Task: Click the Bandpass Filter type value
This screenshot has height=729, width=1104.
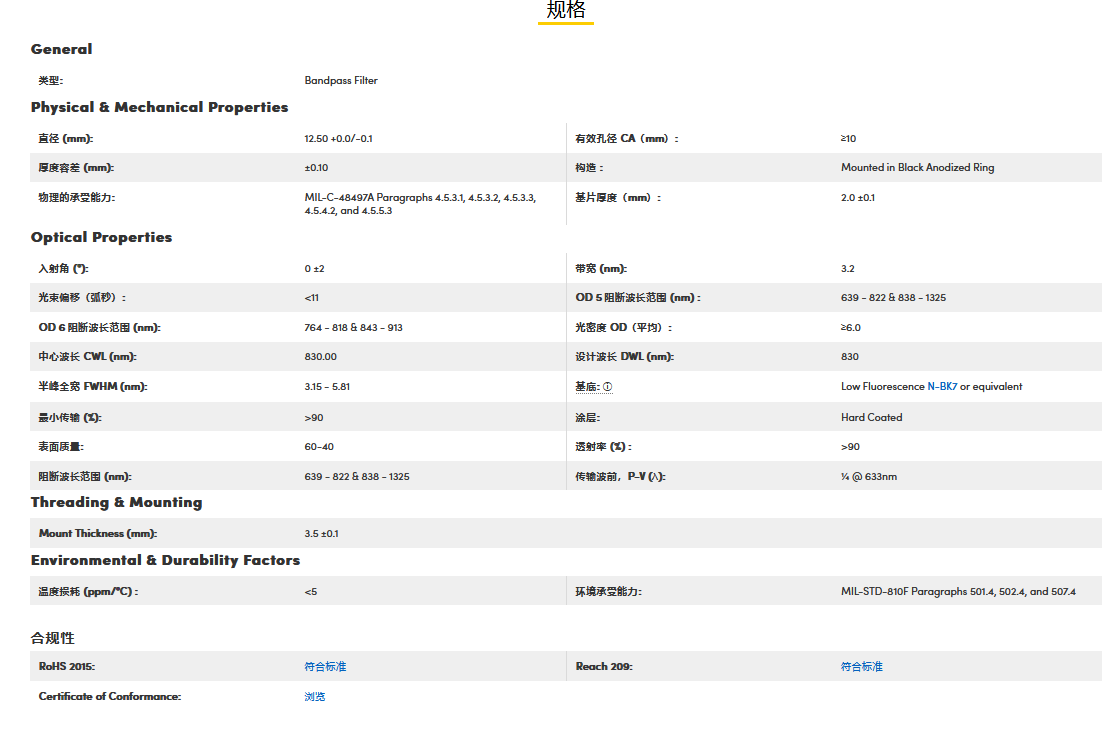Action: tap(341, 80)
